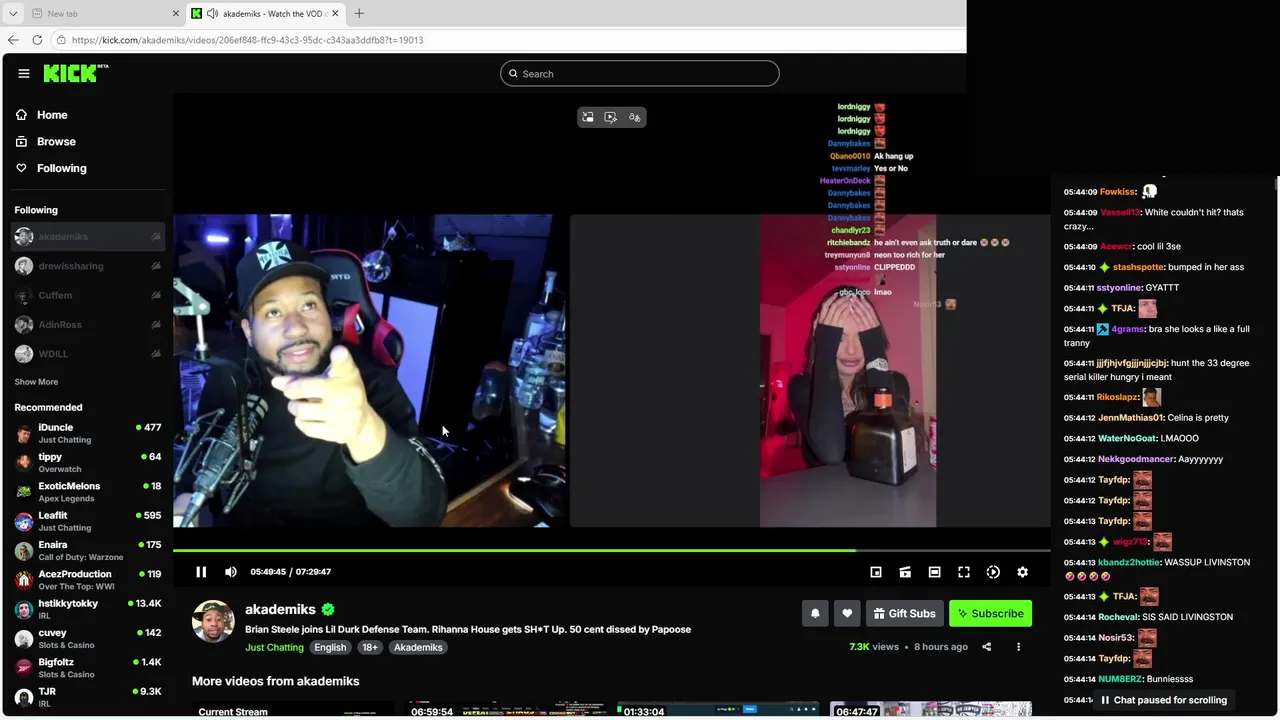Open recommended channel tippy
Screen dimensions: 1280x720
pyautogui.click(x=88, y=462)
